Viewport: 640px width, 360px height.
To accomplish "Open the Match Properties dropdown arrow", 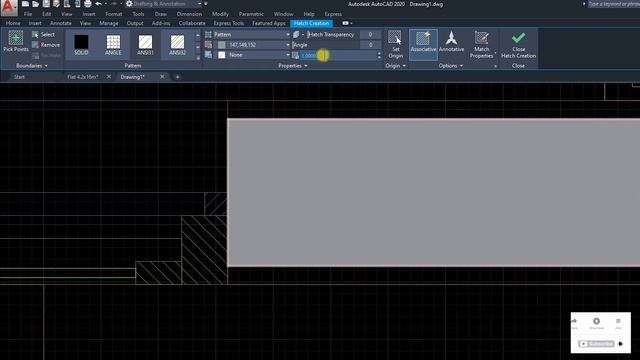I will [496, 52].
